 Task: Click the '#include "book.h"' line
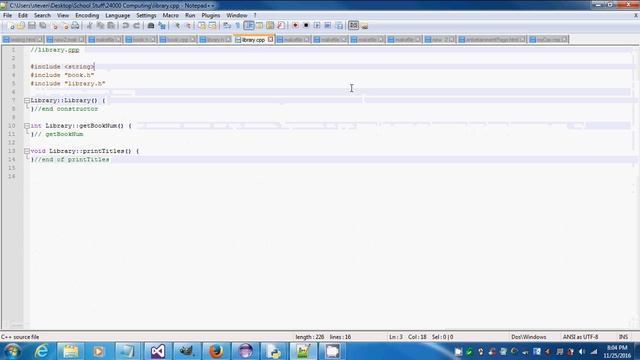click(x=62, y=75)
